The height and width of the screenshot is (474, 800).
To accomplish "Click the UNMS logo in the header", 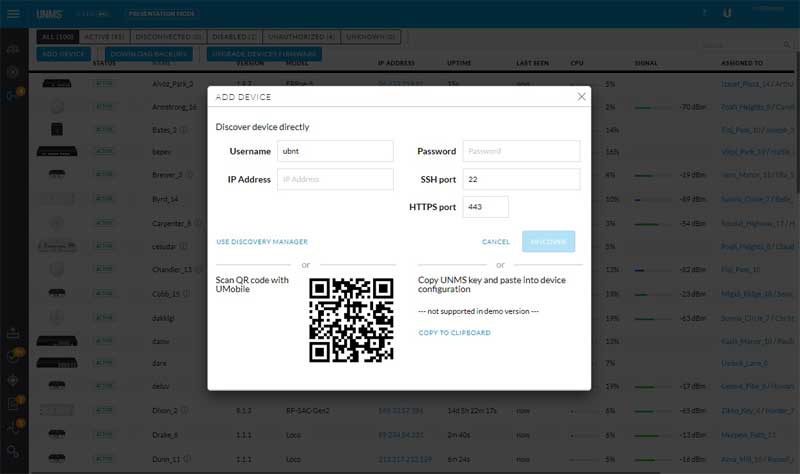I will click(49, 14).
